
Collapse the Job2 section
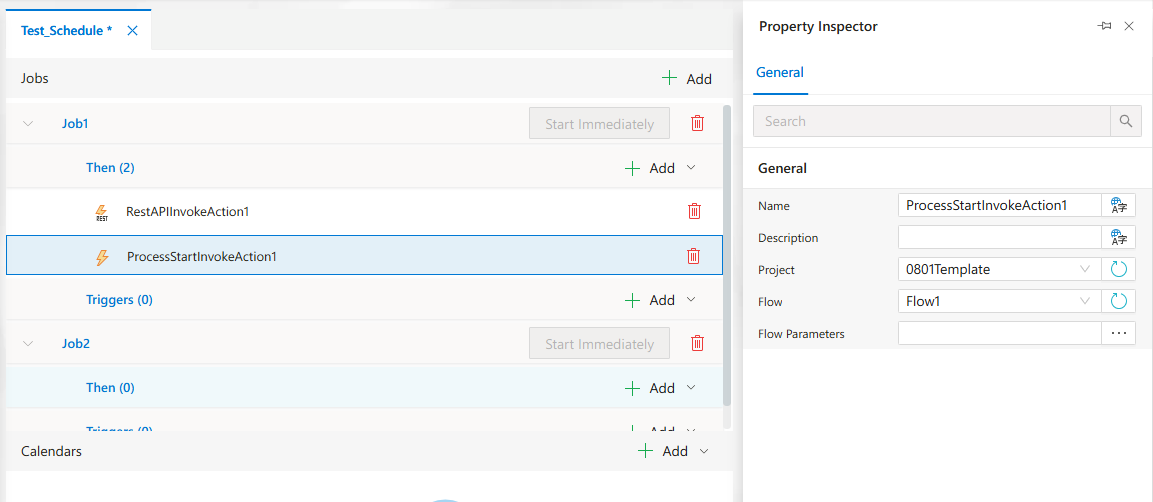(29, 343)
